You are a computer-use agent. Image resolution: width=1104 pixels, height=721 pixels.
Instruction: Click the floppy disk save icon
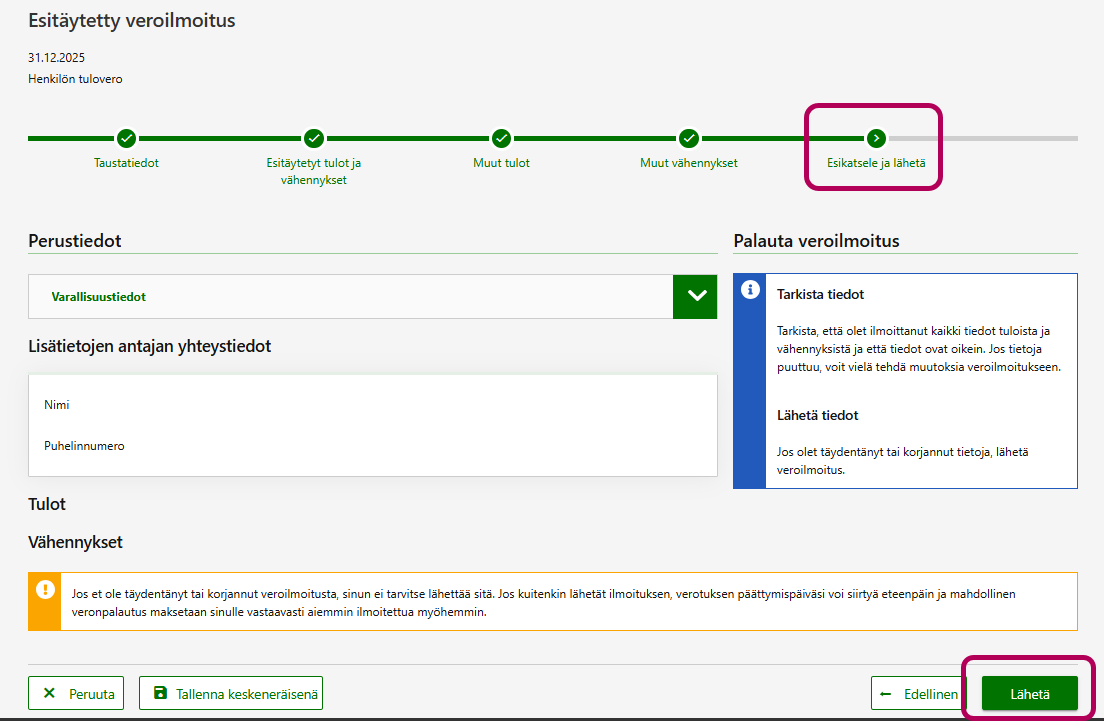tap(160, 692)
